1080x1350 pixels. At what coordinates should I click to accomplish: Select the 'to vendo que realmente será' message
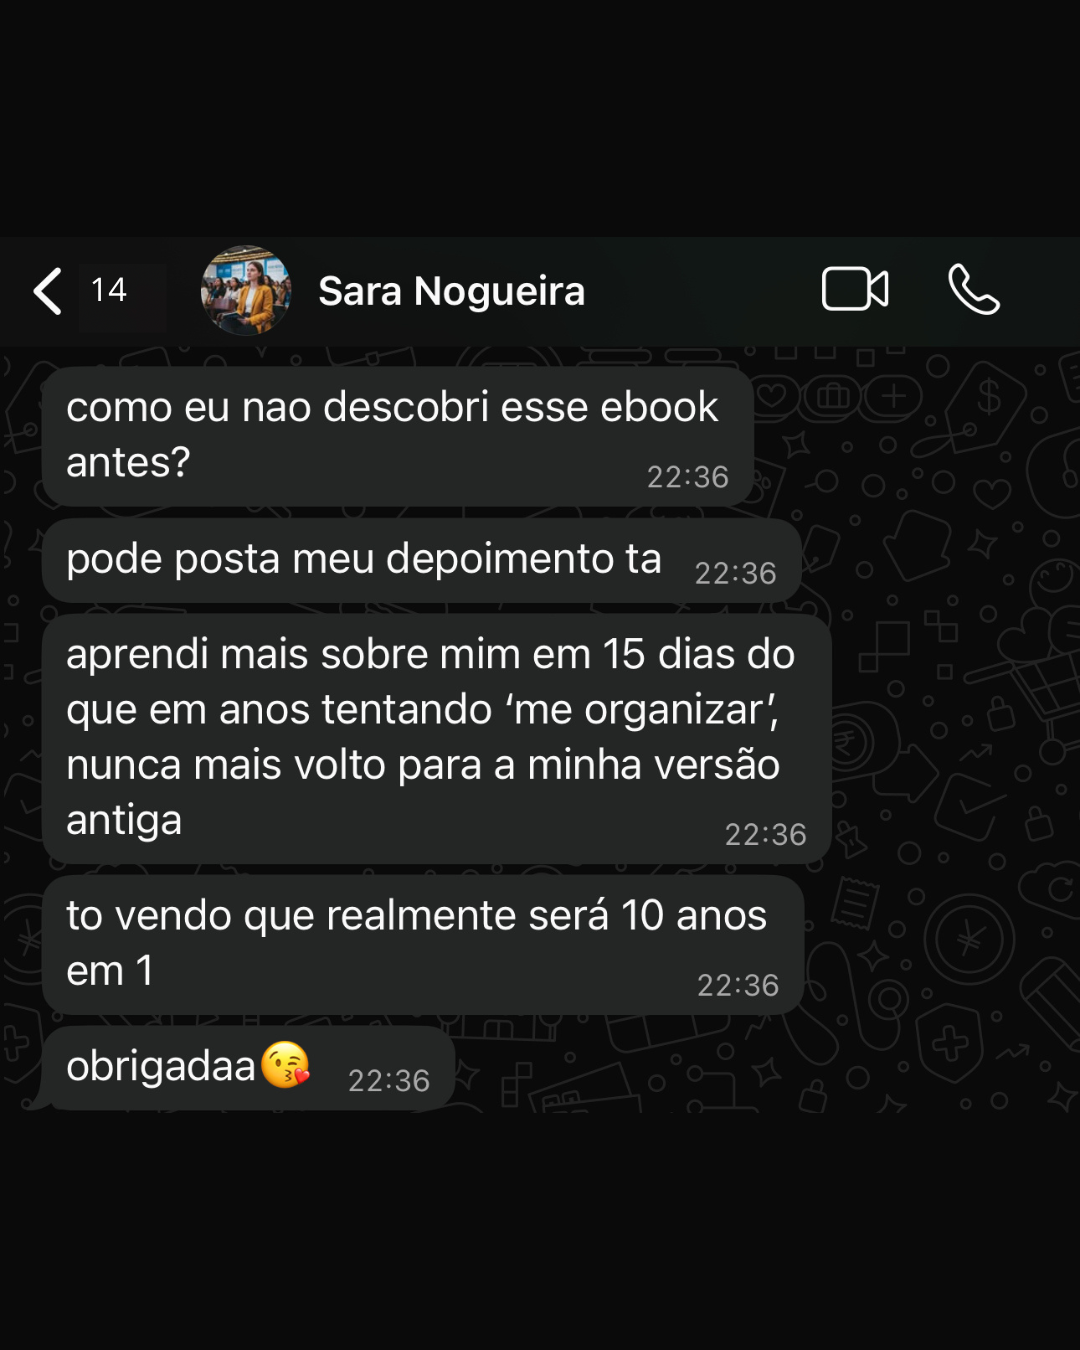click(423, 944)
